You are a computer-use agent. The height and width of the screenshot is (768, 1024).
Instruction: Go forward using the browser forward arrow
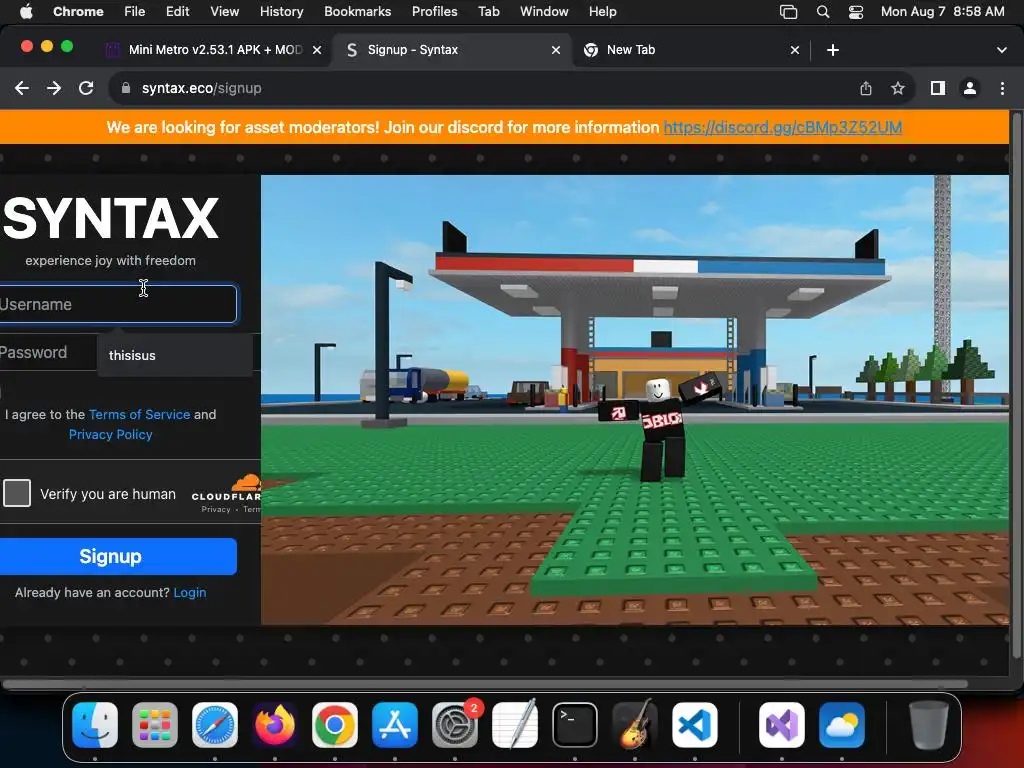pos(54,88)
